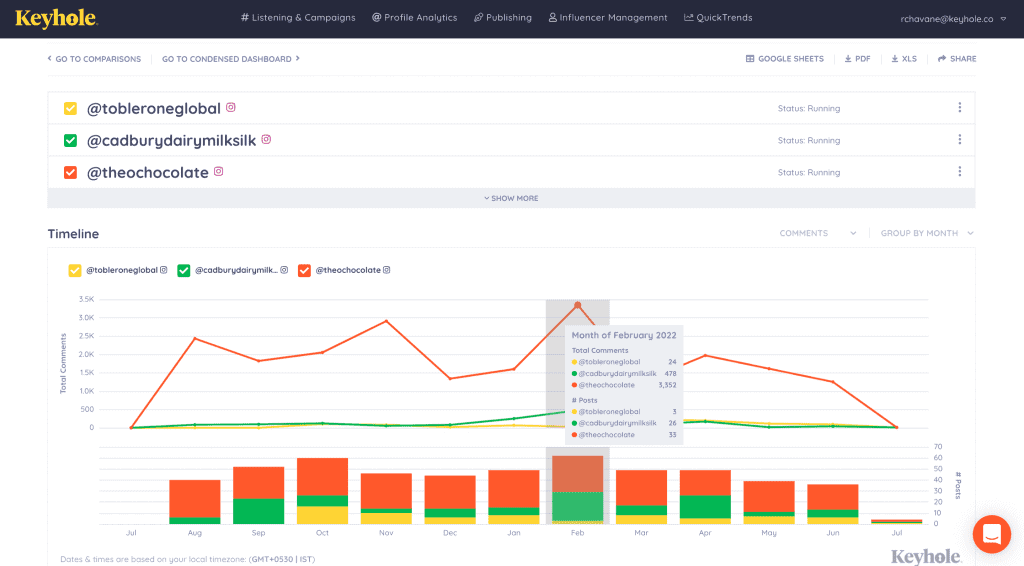Open QuickTrends menu
Viewport: 1024px width, 566px height.
click(718, 18)
